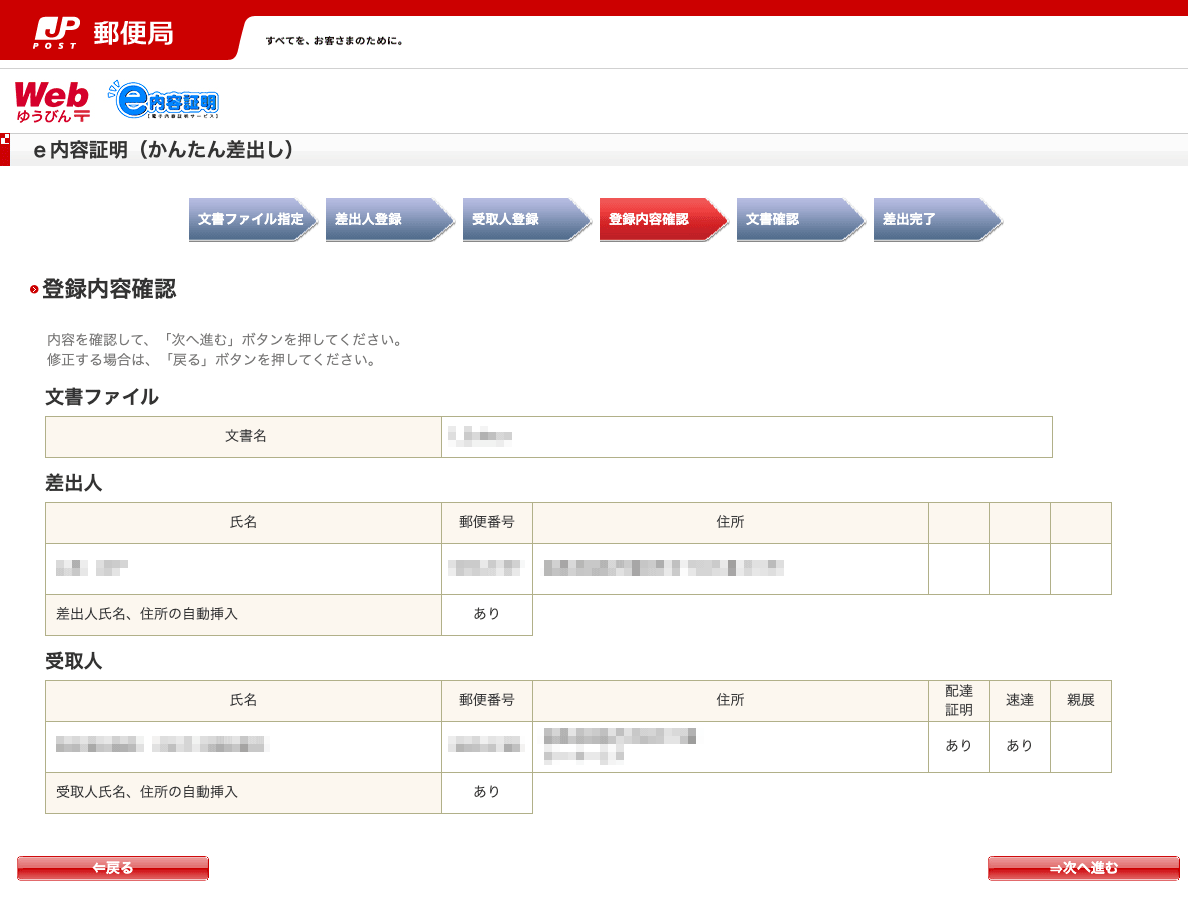Click the 受取人 section heading
This screenshot has height=897, width=1188.
73,661
